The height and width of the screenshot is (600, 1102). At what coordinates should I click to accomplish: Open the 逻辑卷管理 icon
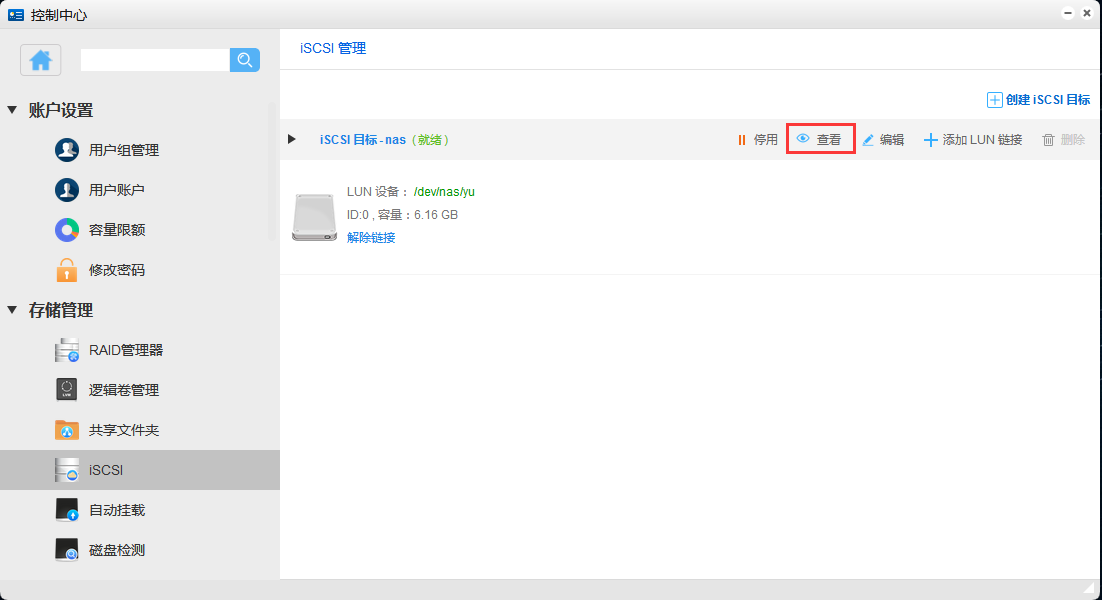pyautogui.click(x=67, y=389)
